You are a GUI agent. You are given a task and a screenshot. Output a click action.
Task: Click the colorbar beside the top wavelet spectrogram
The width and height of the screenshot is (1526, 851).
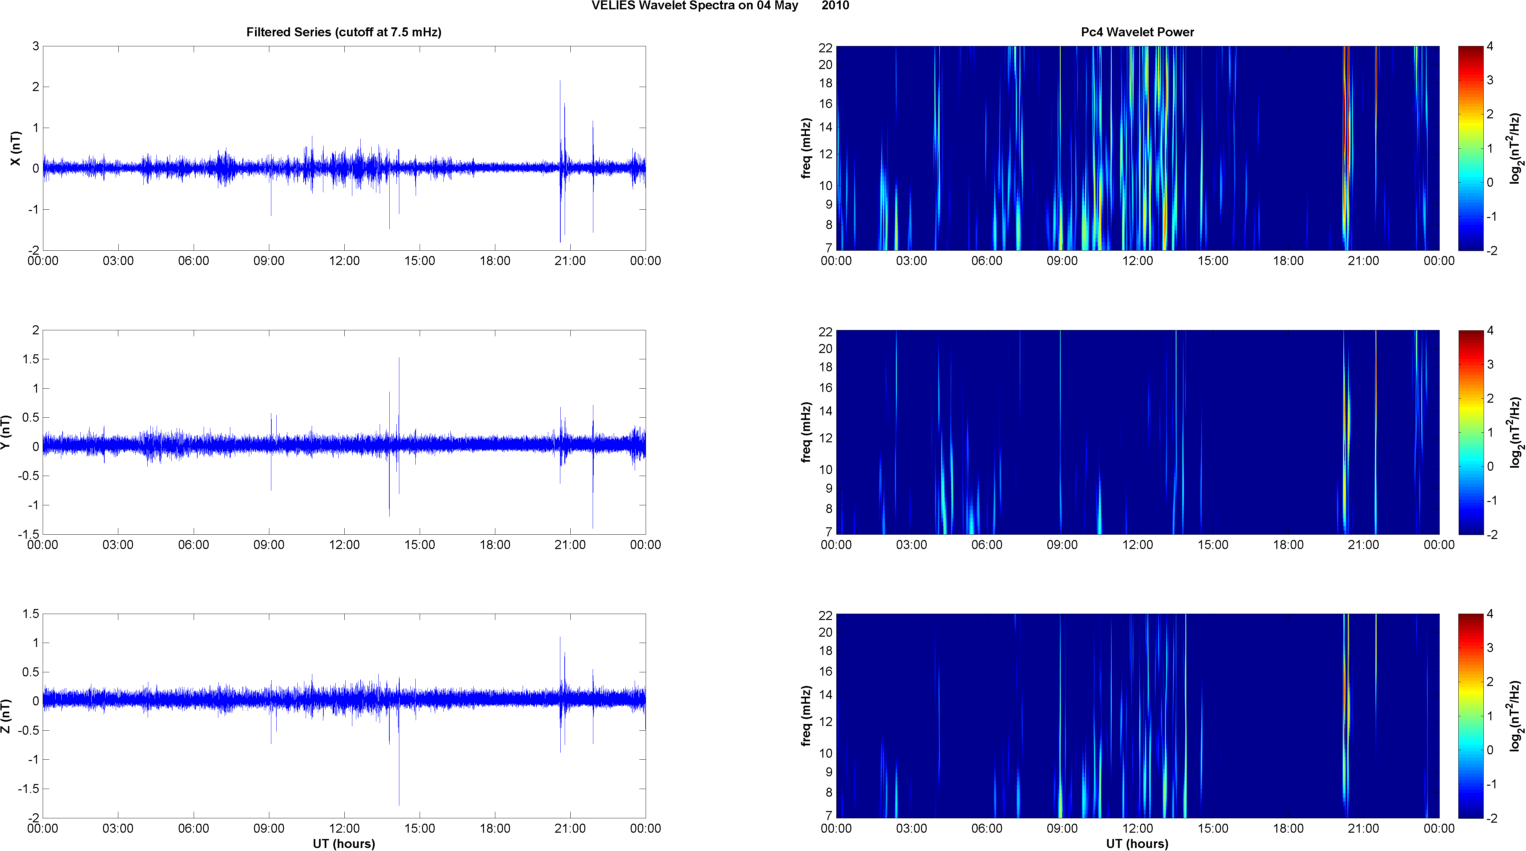[x=1470, y=148]
